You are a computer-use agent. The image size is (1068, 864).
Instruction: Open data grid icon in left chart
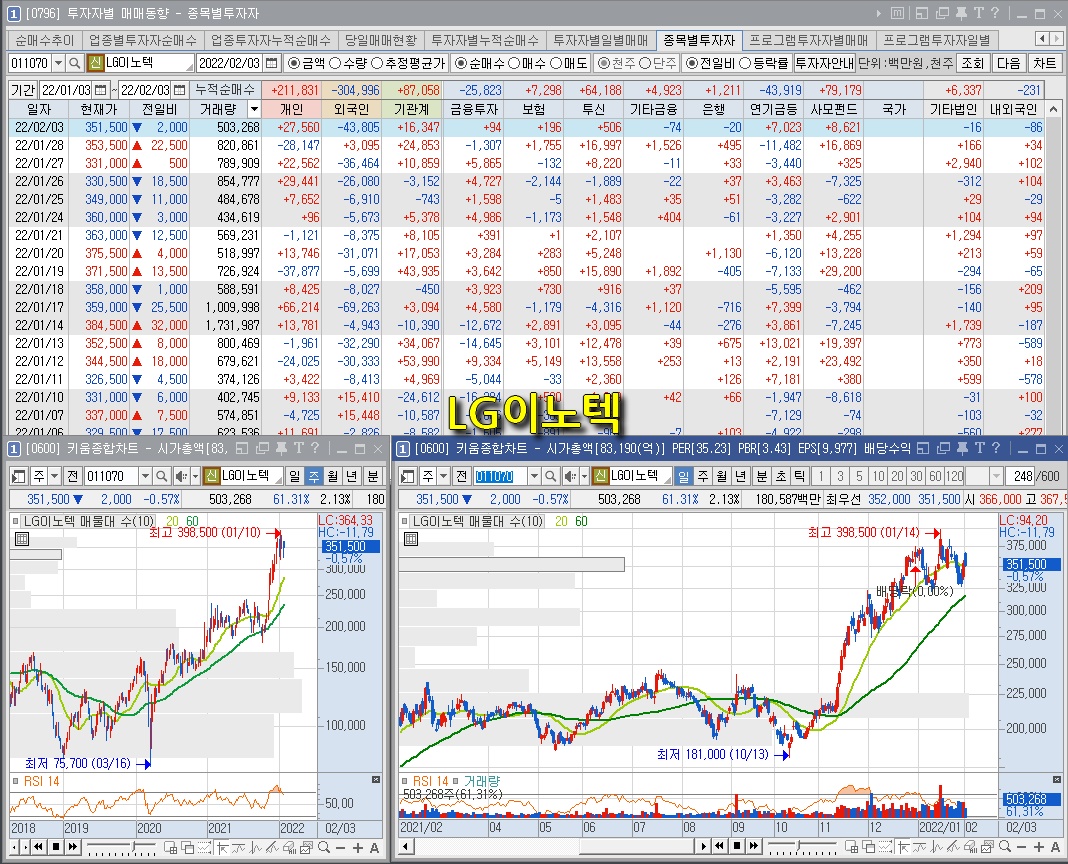click(x=22, y=539)
